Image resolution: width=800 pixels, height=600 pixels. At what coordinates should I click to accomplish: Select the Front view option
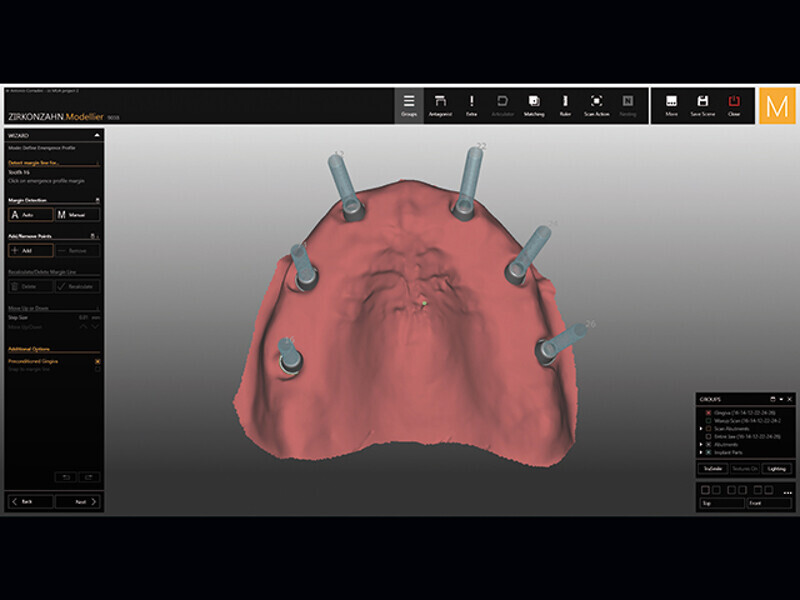click(x=768, y=503)
